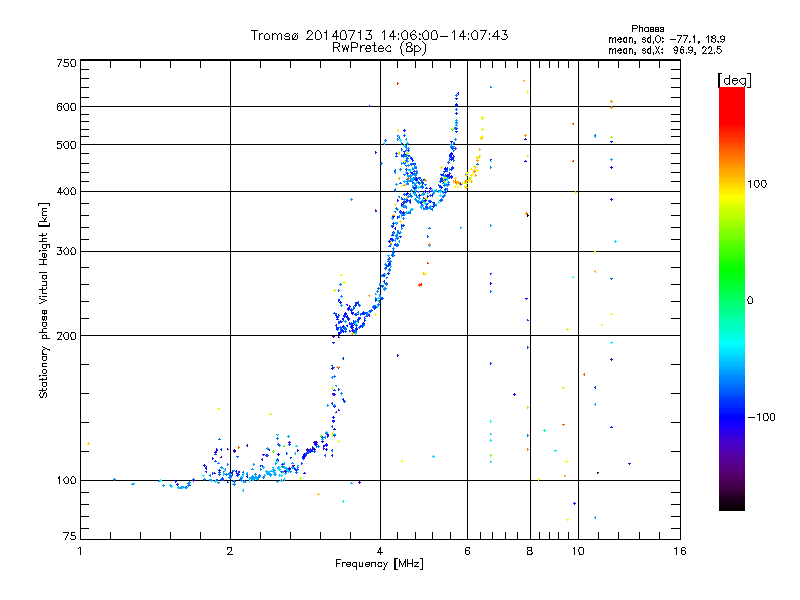
Task: Click the "1" MHz frequency axis tick label
Action: 80,551
